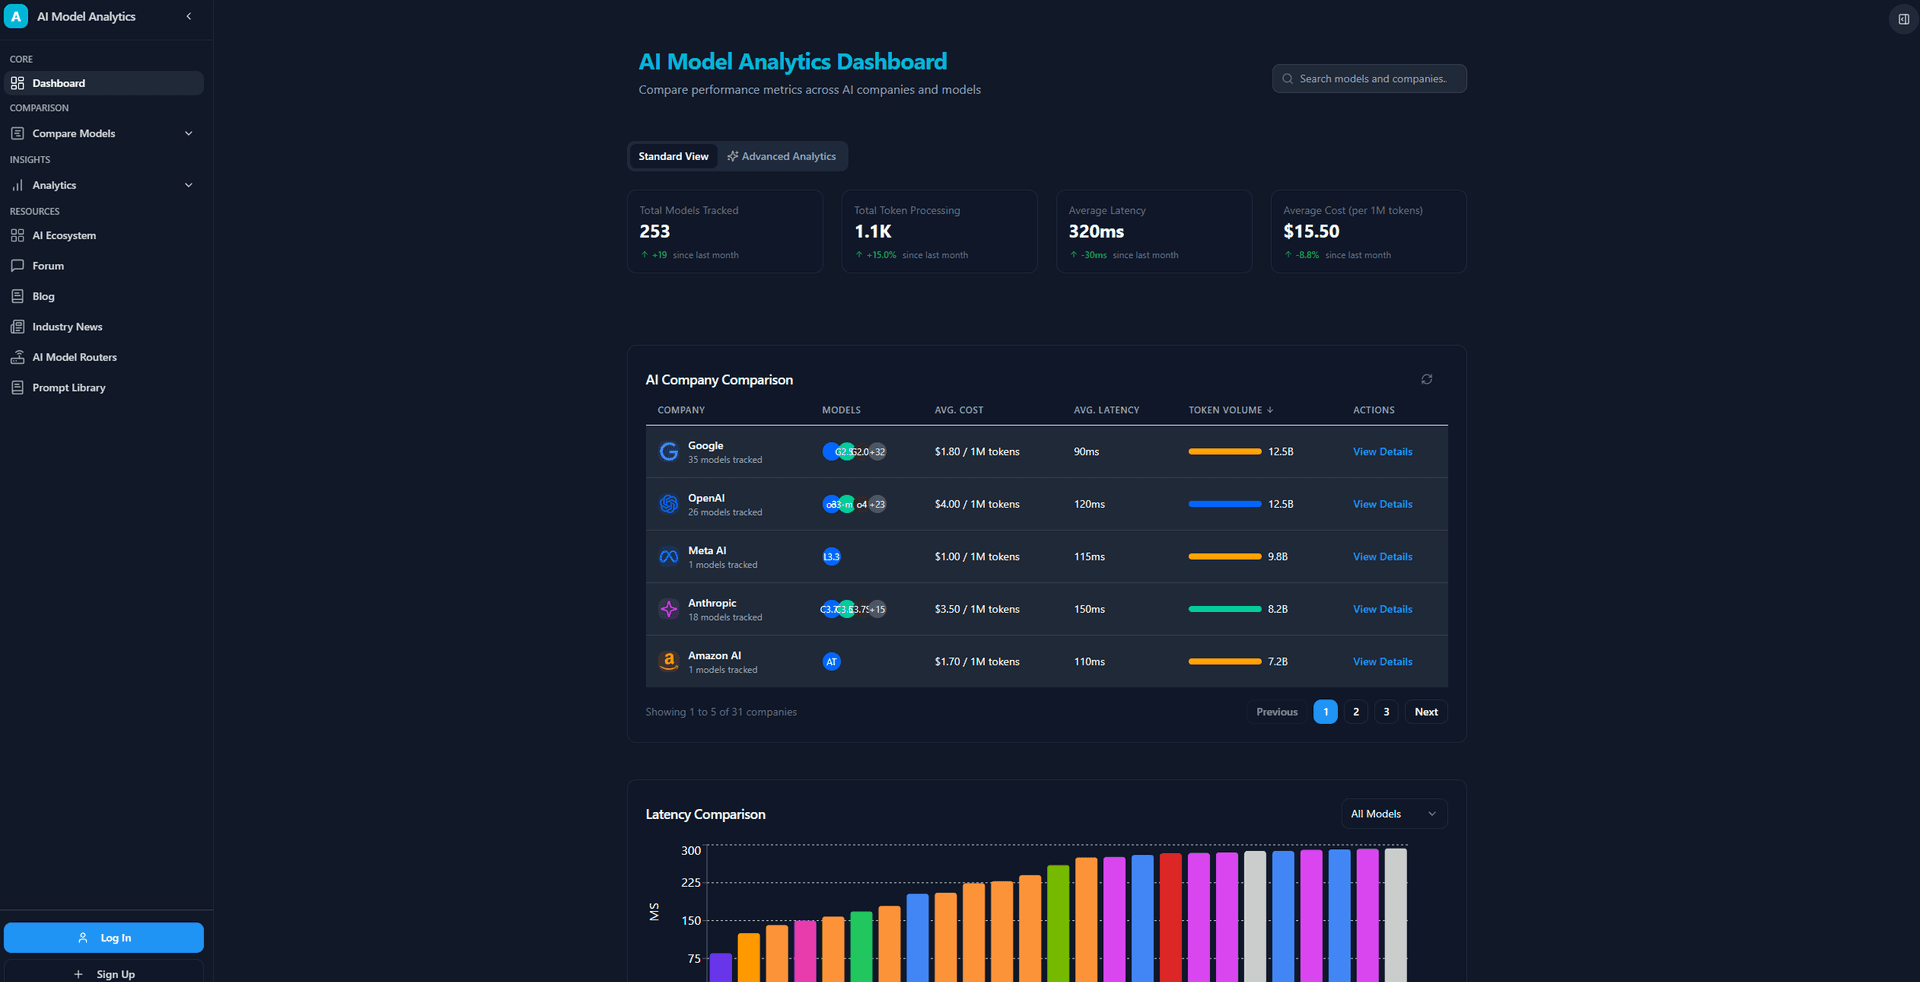Open AI Model Routers from the sidebar
Viewport: 1920px width, 982px height.
coord(74,357)
